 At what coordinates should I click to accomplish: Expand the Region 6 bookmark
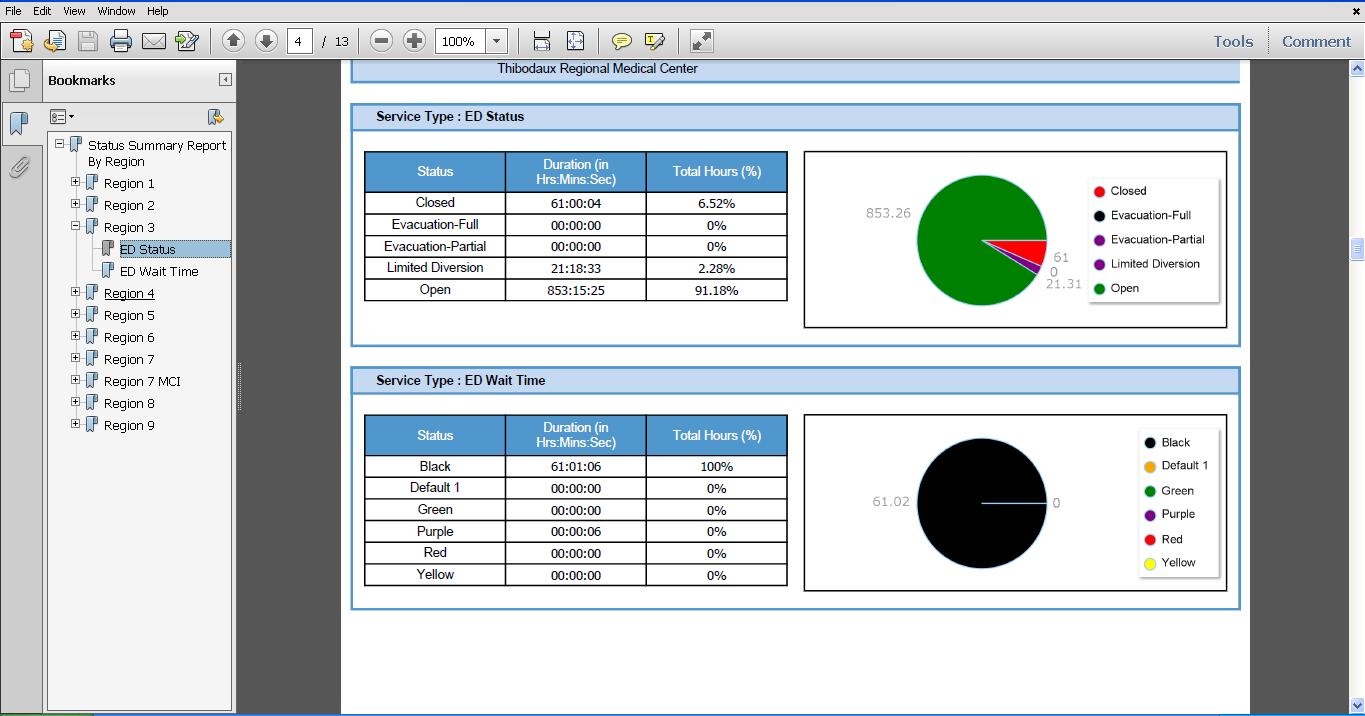[x=75, y=336]
